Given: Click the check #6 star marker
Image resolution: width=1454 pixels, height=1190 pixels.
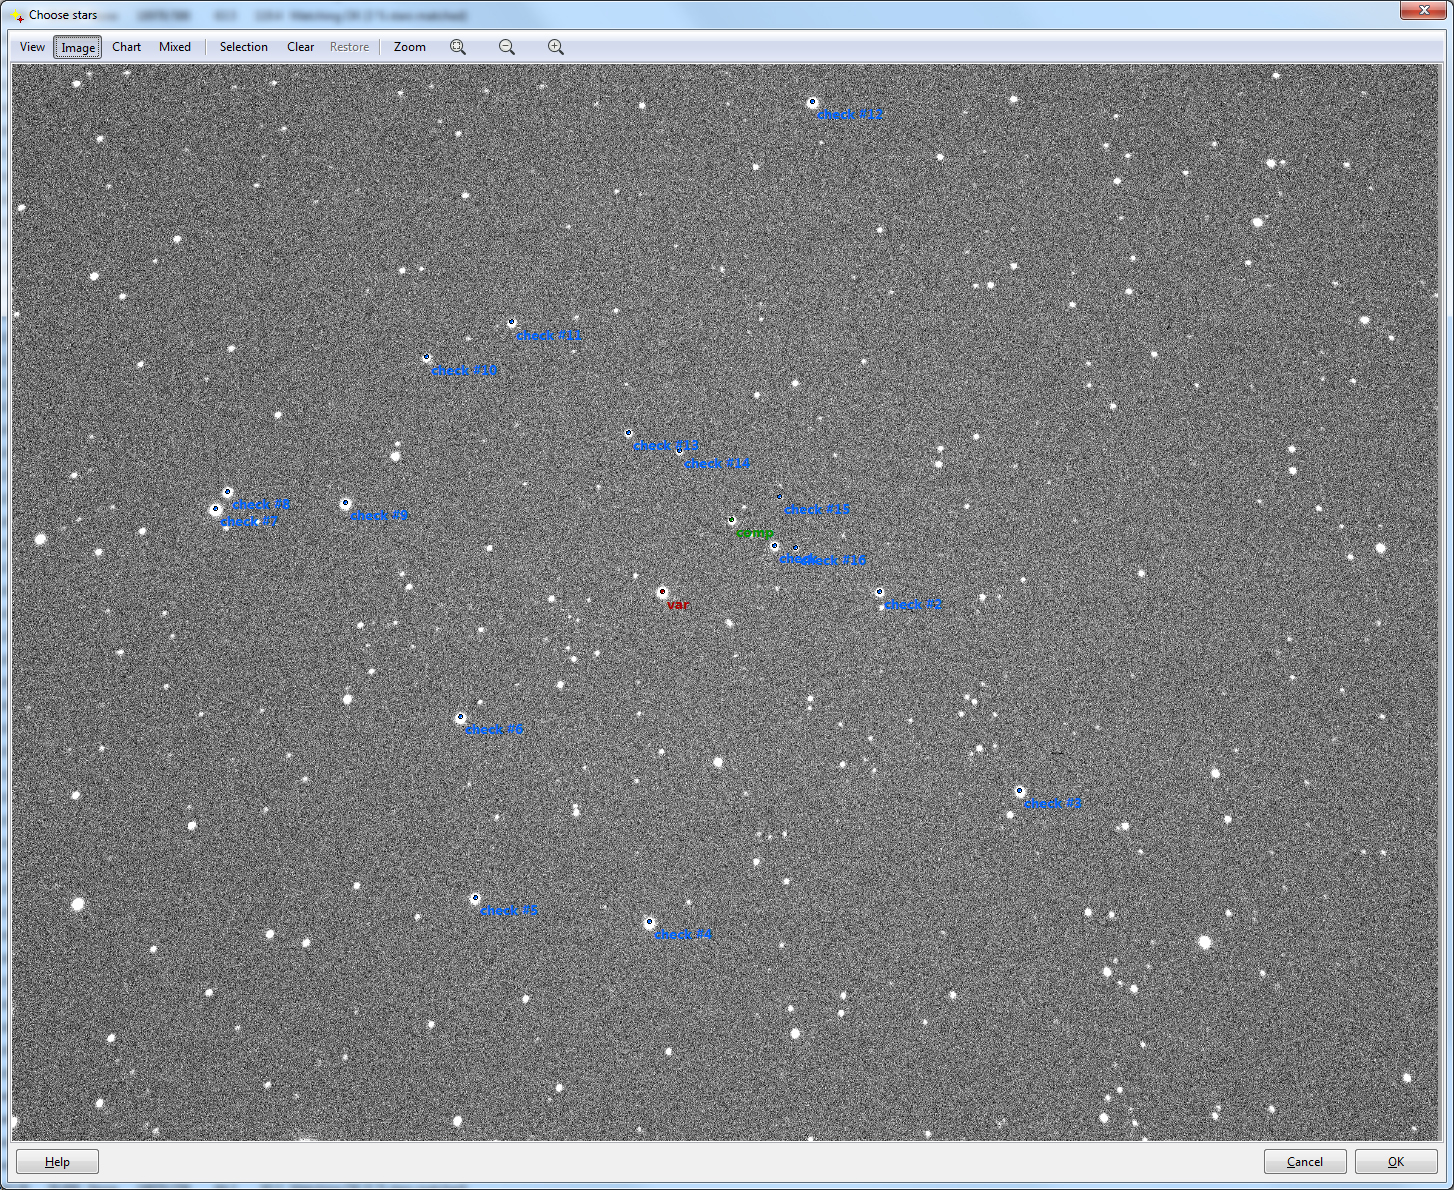Looking at the screenshot, I should pyautogui.click(x=461, y=717).
